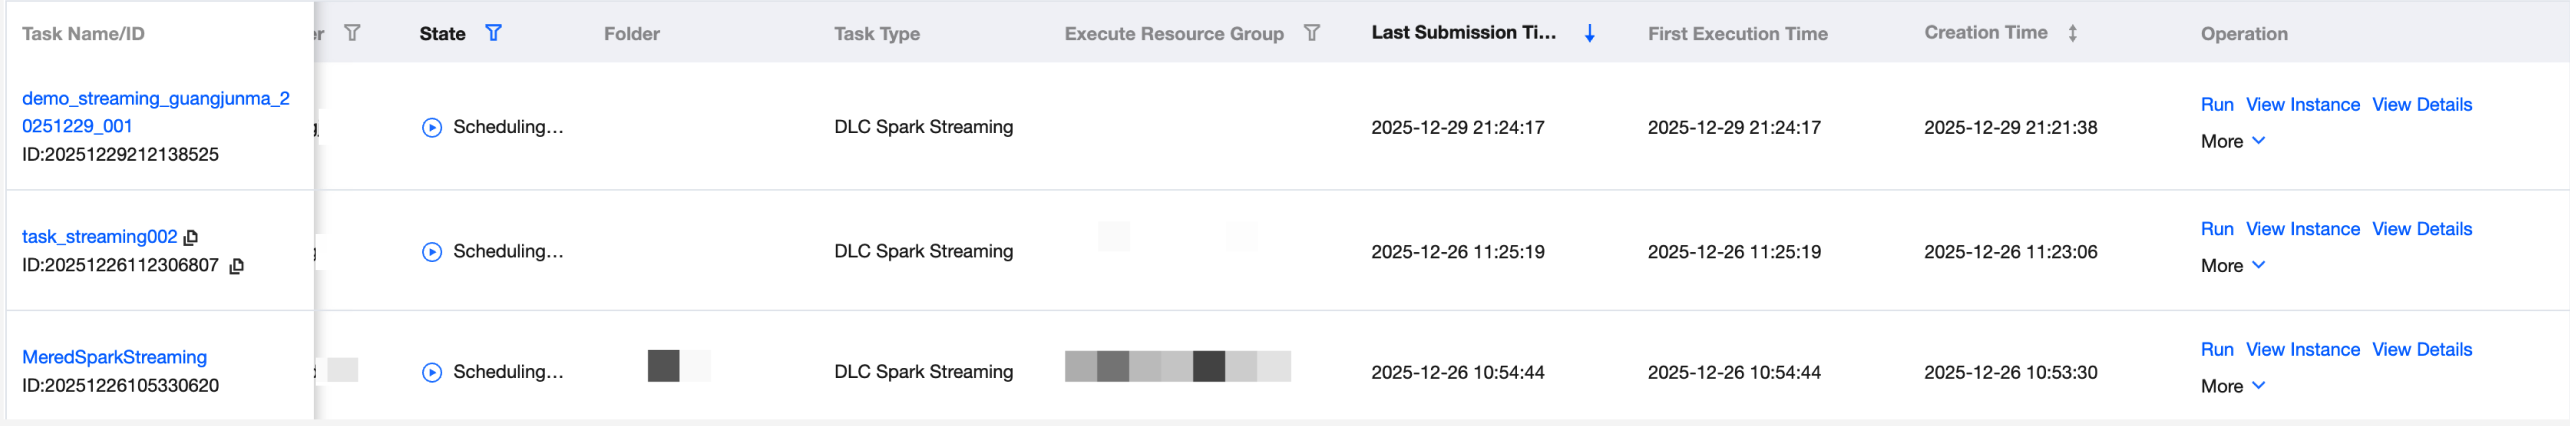Click scheduling status icon for MeredSparkStreaming
This screenshot has height=426, width=2570.
tap(432, 372)
